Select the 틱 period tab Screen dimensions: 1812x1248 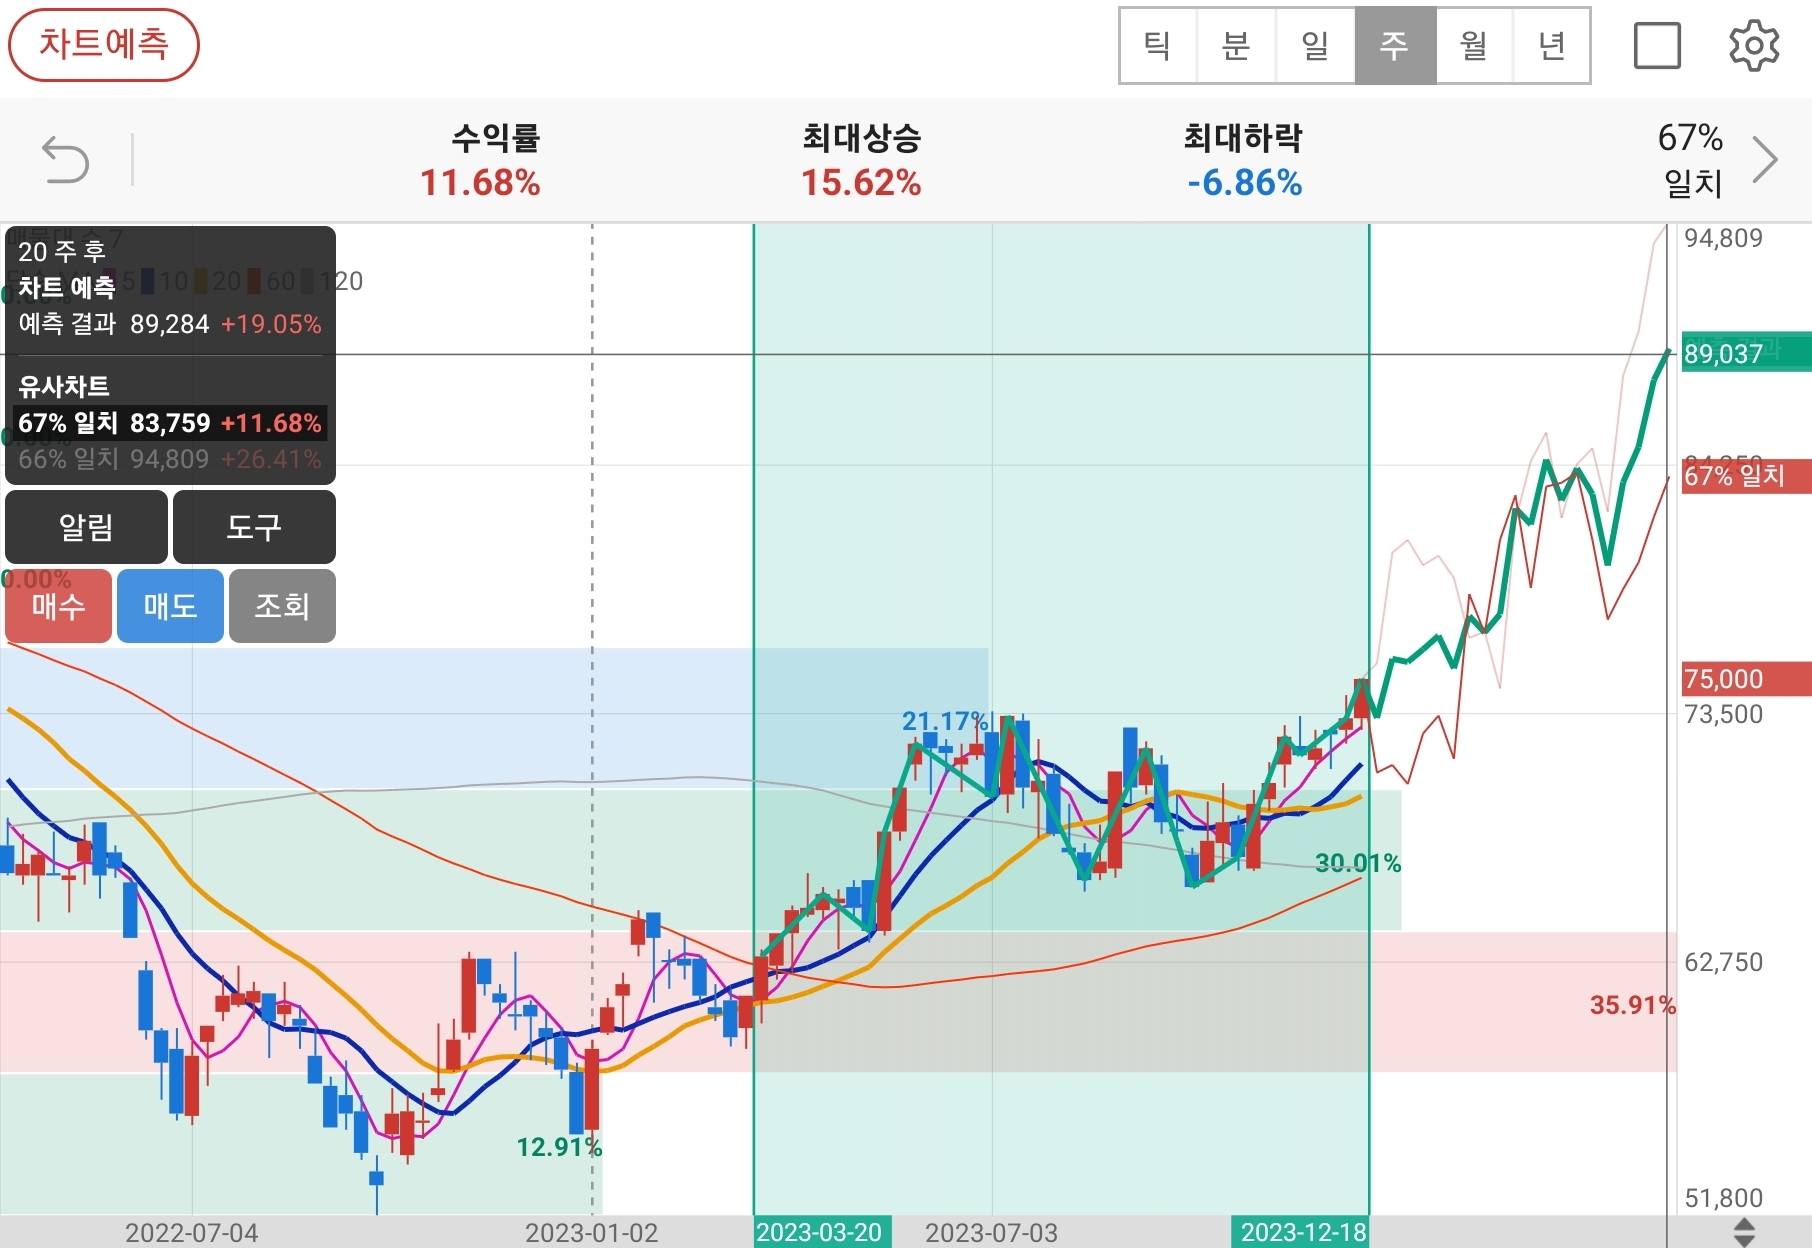point(1158,46)
